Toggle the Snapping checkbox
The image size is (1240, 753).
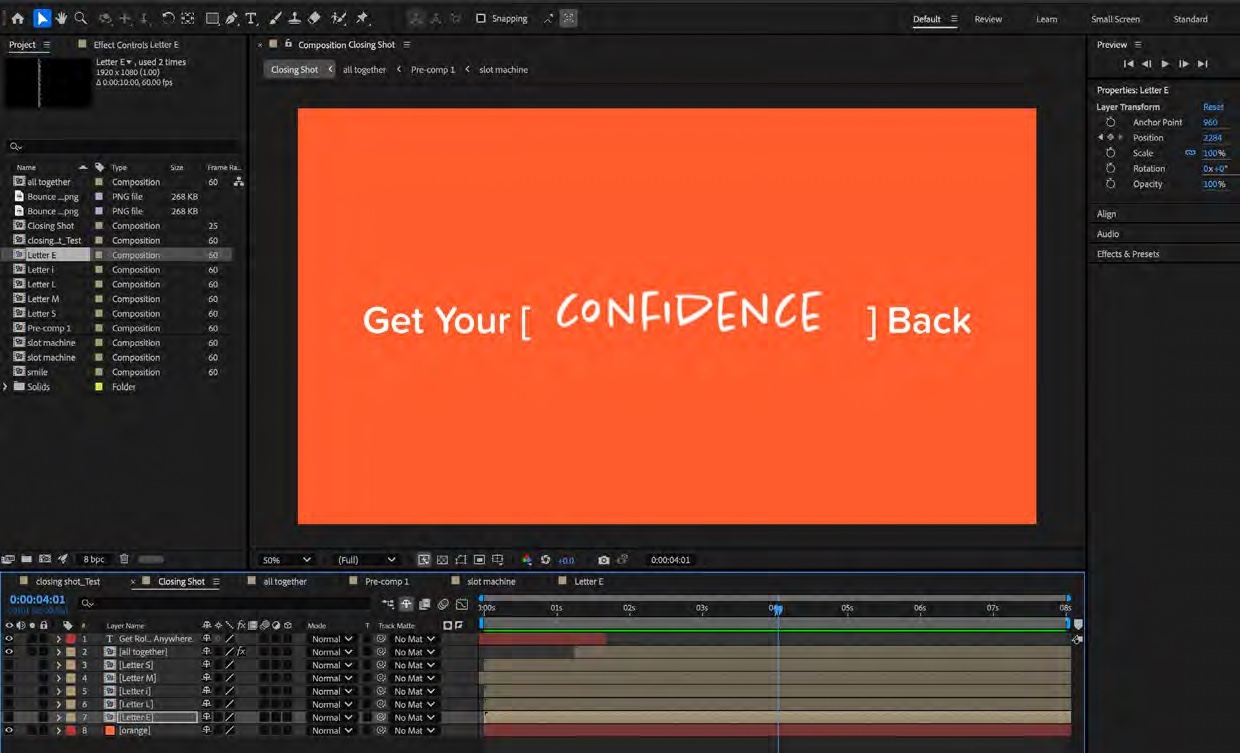click(x=481, y=18)
